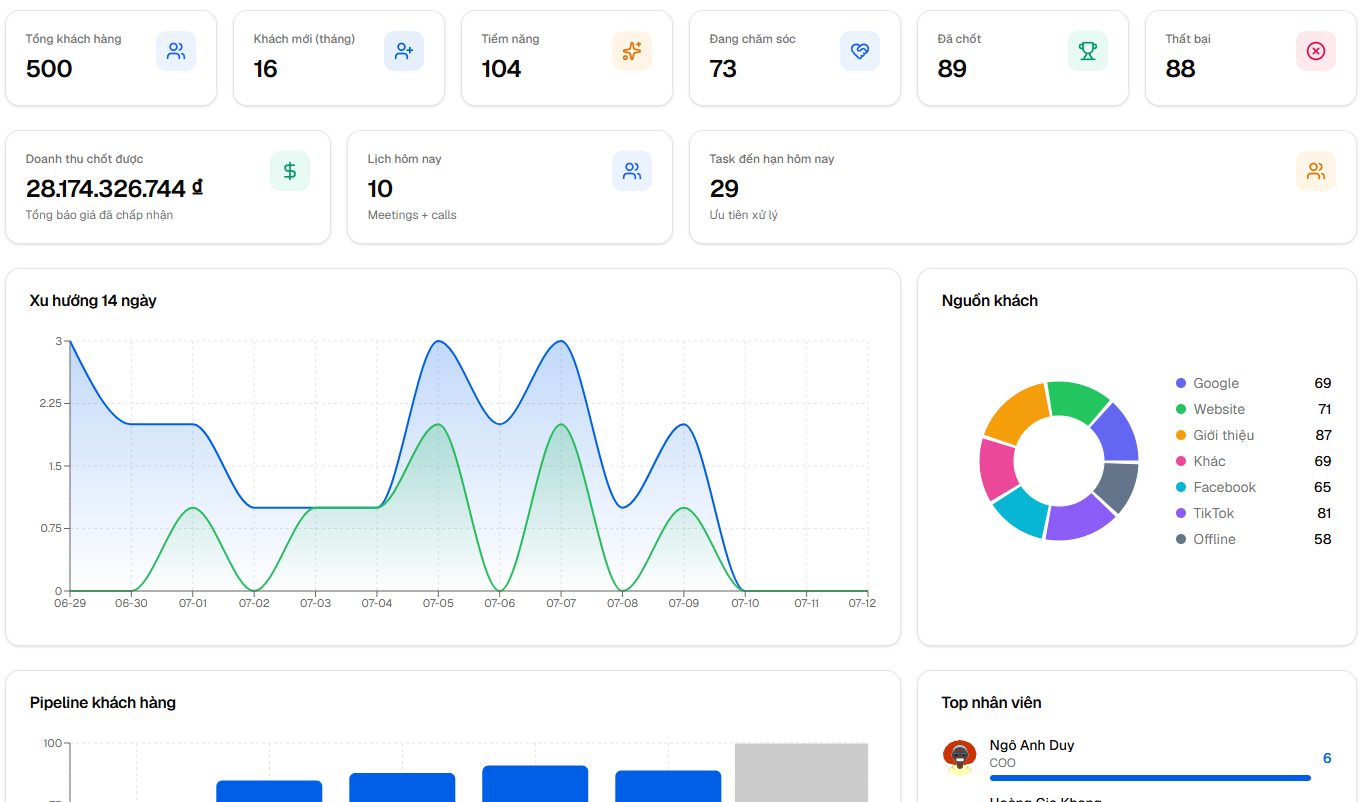Viewport: 1363px width, 802px height.
Task: Click the Giới thiệu count 87
Action: (x=1323, y=435)
